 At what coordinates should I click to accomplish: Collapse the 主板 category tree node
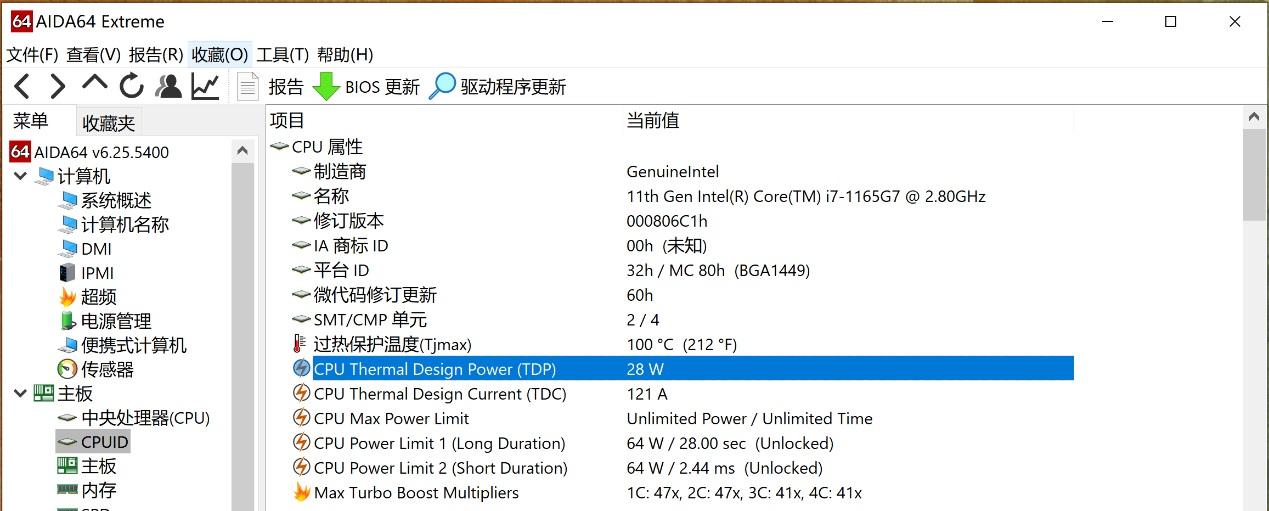point(20,393)
